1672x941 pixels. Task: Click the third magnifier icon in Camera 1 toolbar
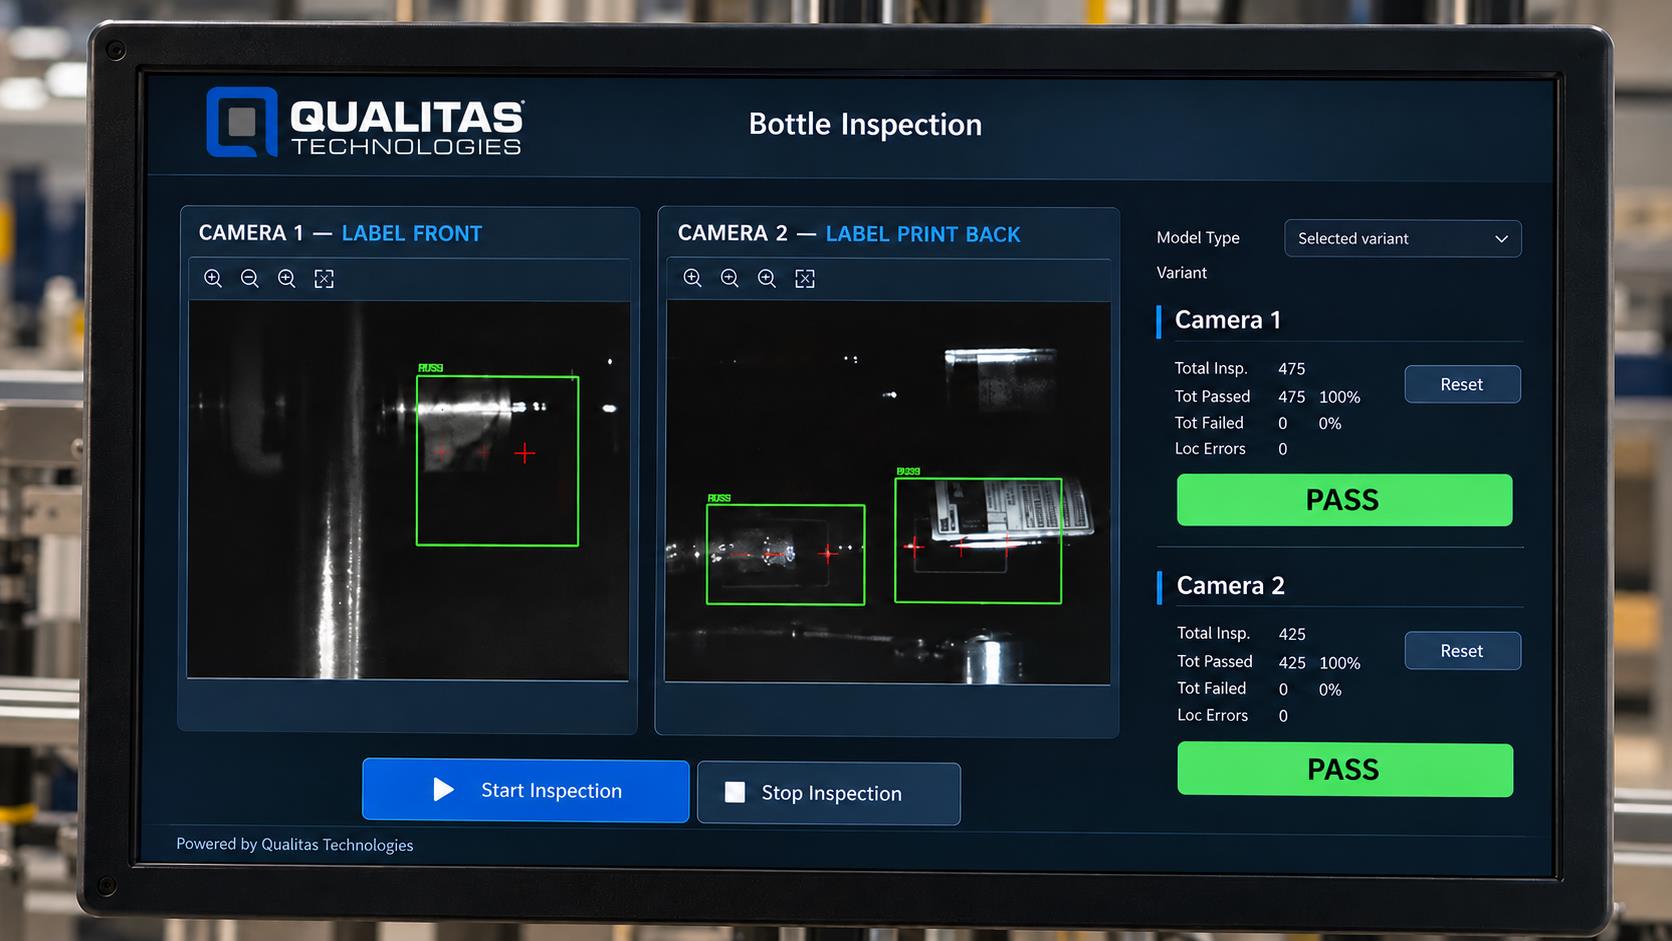pos(287,278)
